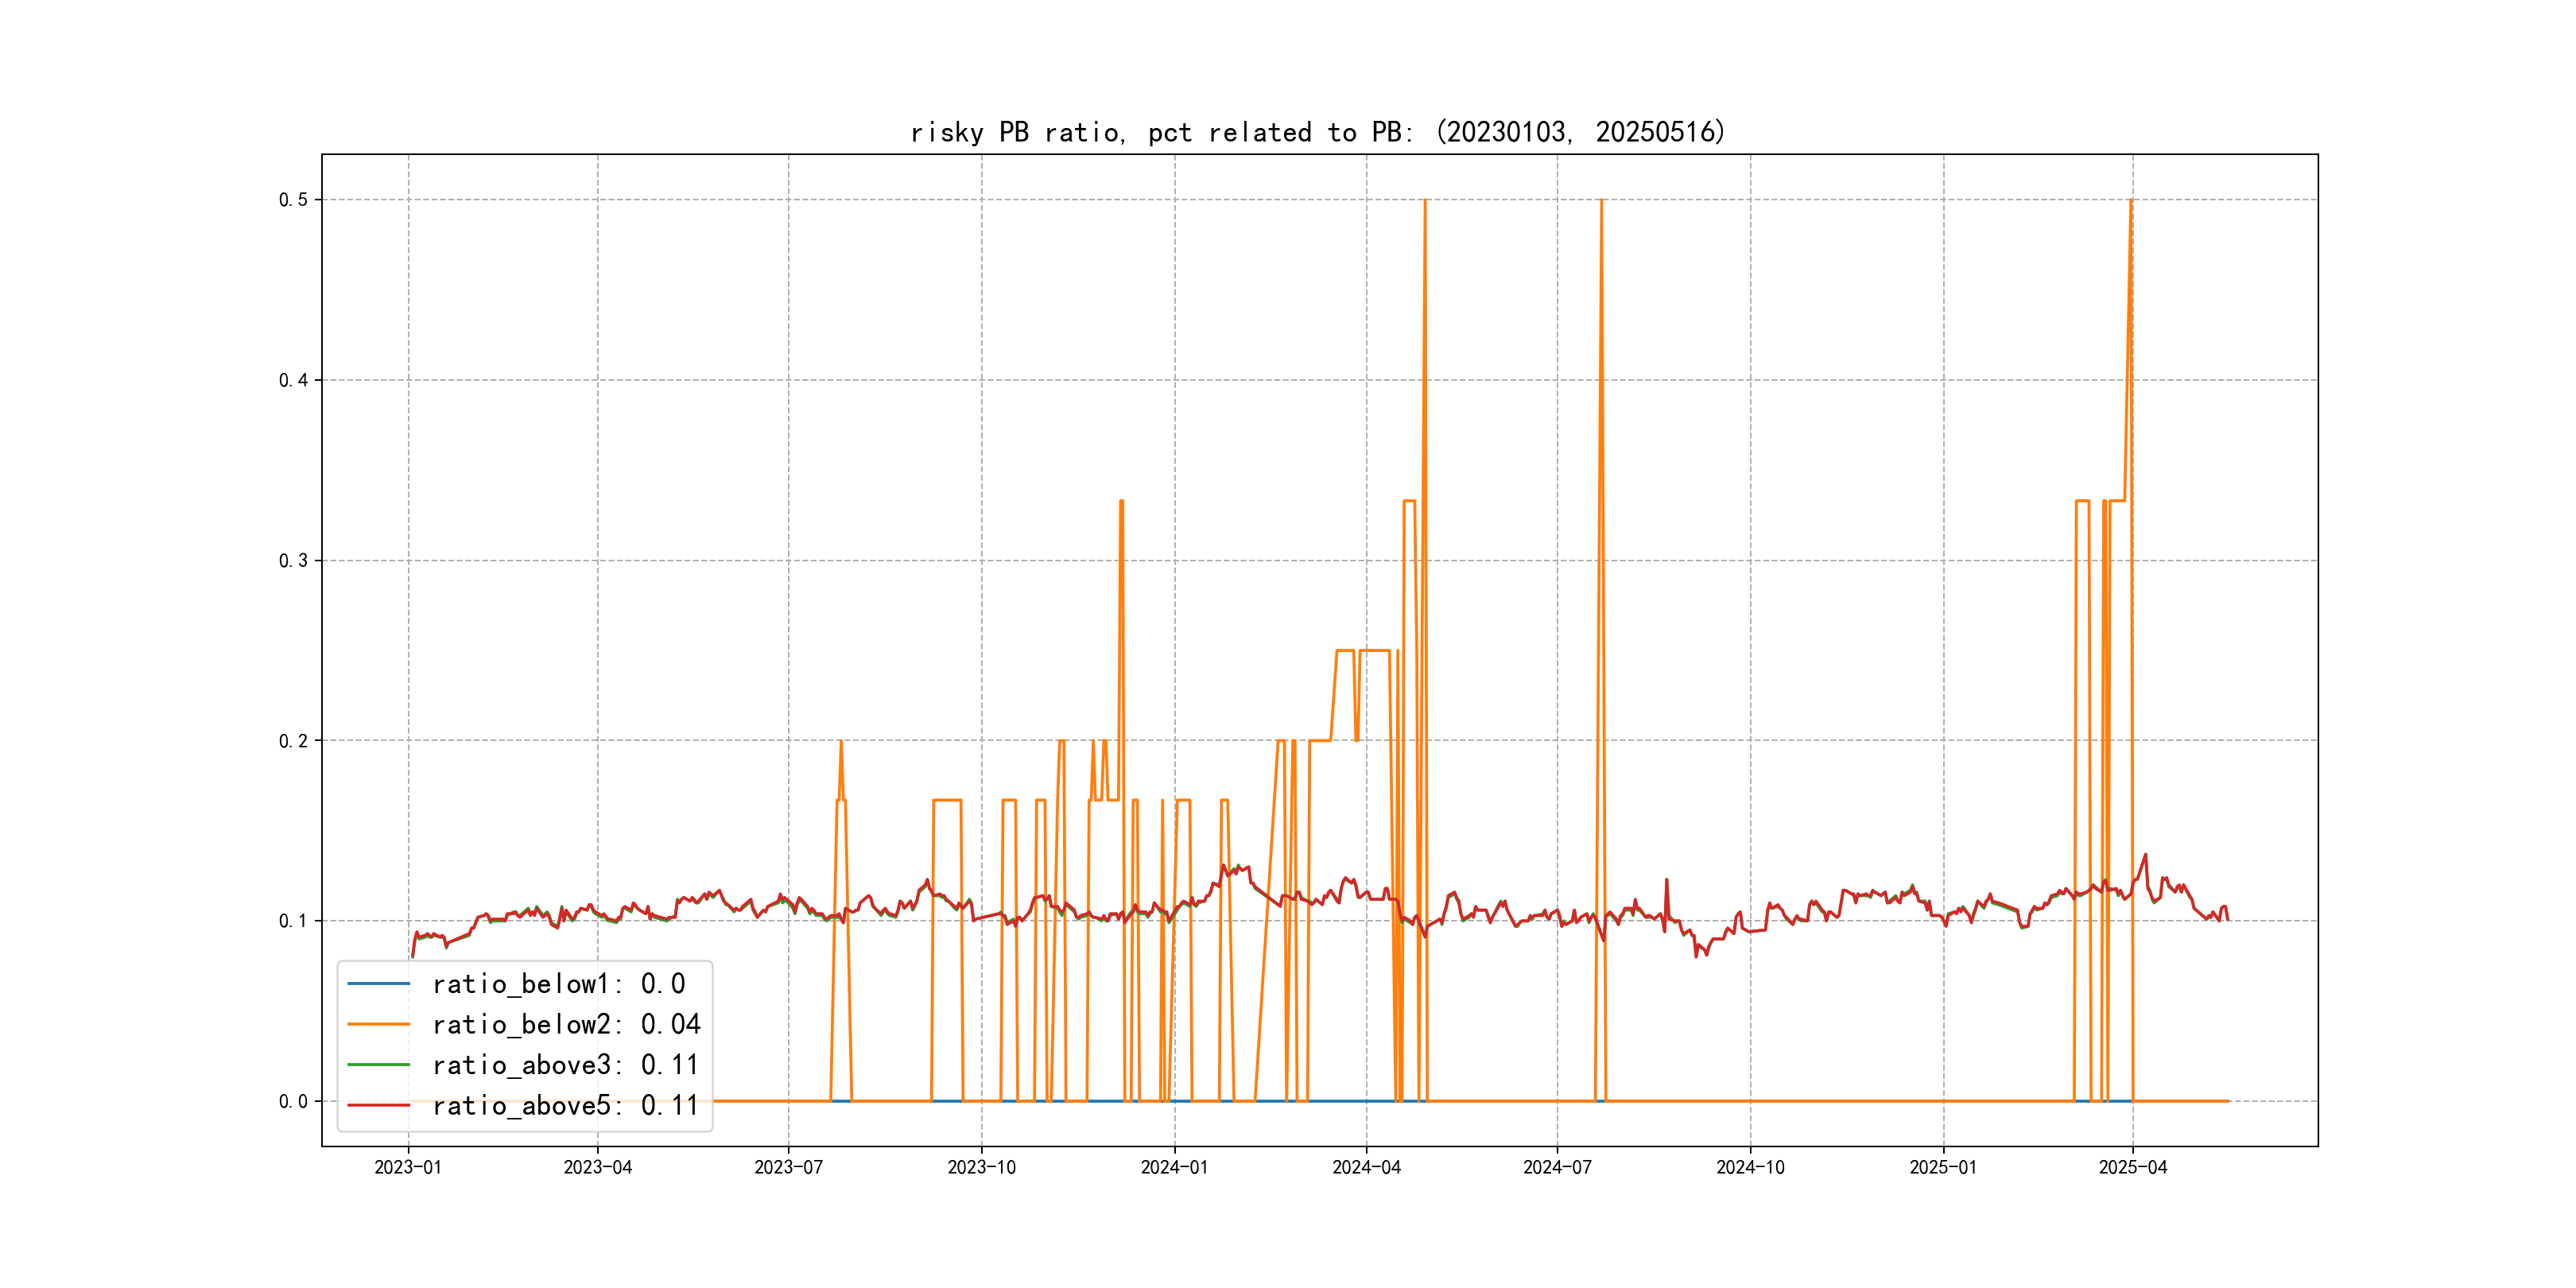This screenshot has height=1288, width=2576.
Task: Select the 'ratio_above3: 0.11' legend label
Action: (564, 1065)
